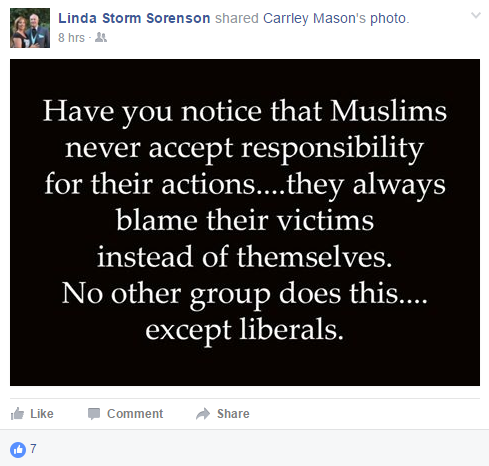This screenshot has height=466, width=489.
Task: Click the 'blame their victims' line in image
Action: click(x=245, y=220)
